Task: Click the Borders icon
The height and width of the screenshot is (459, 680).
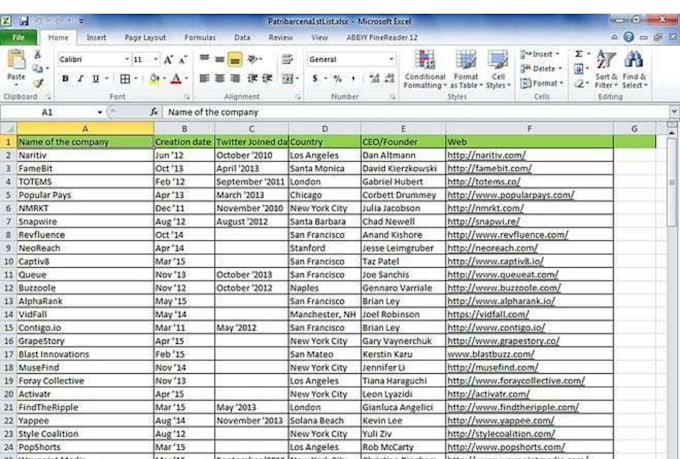Action: tap(125, 79)
